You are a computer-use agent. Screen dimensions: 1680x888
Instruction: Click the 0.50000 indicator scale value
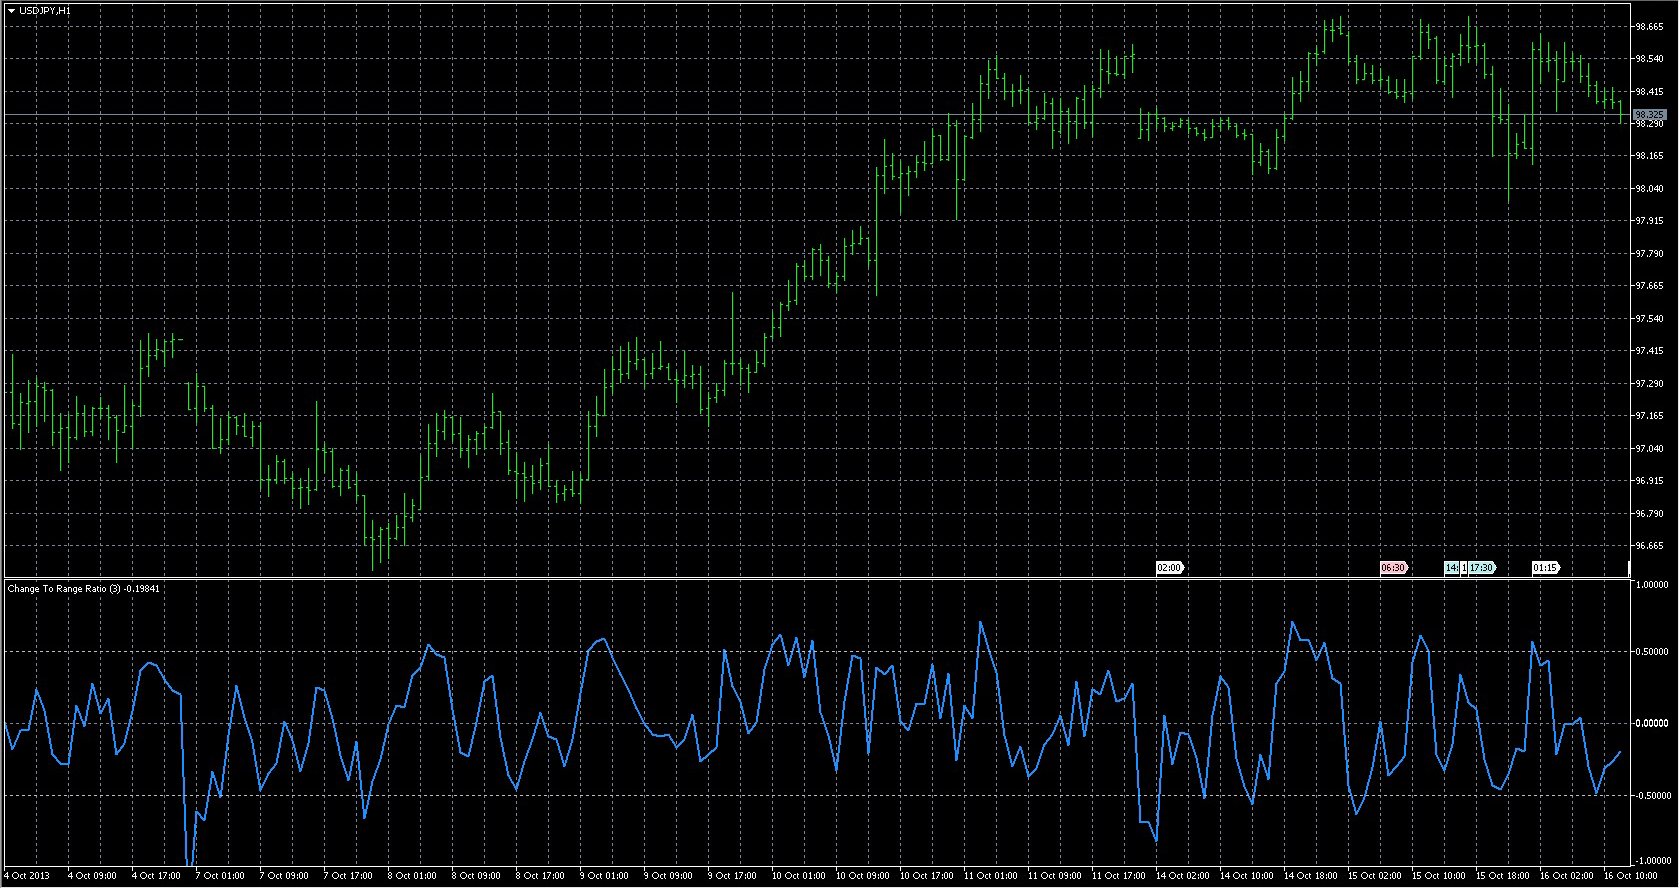pos(1652,652)
